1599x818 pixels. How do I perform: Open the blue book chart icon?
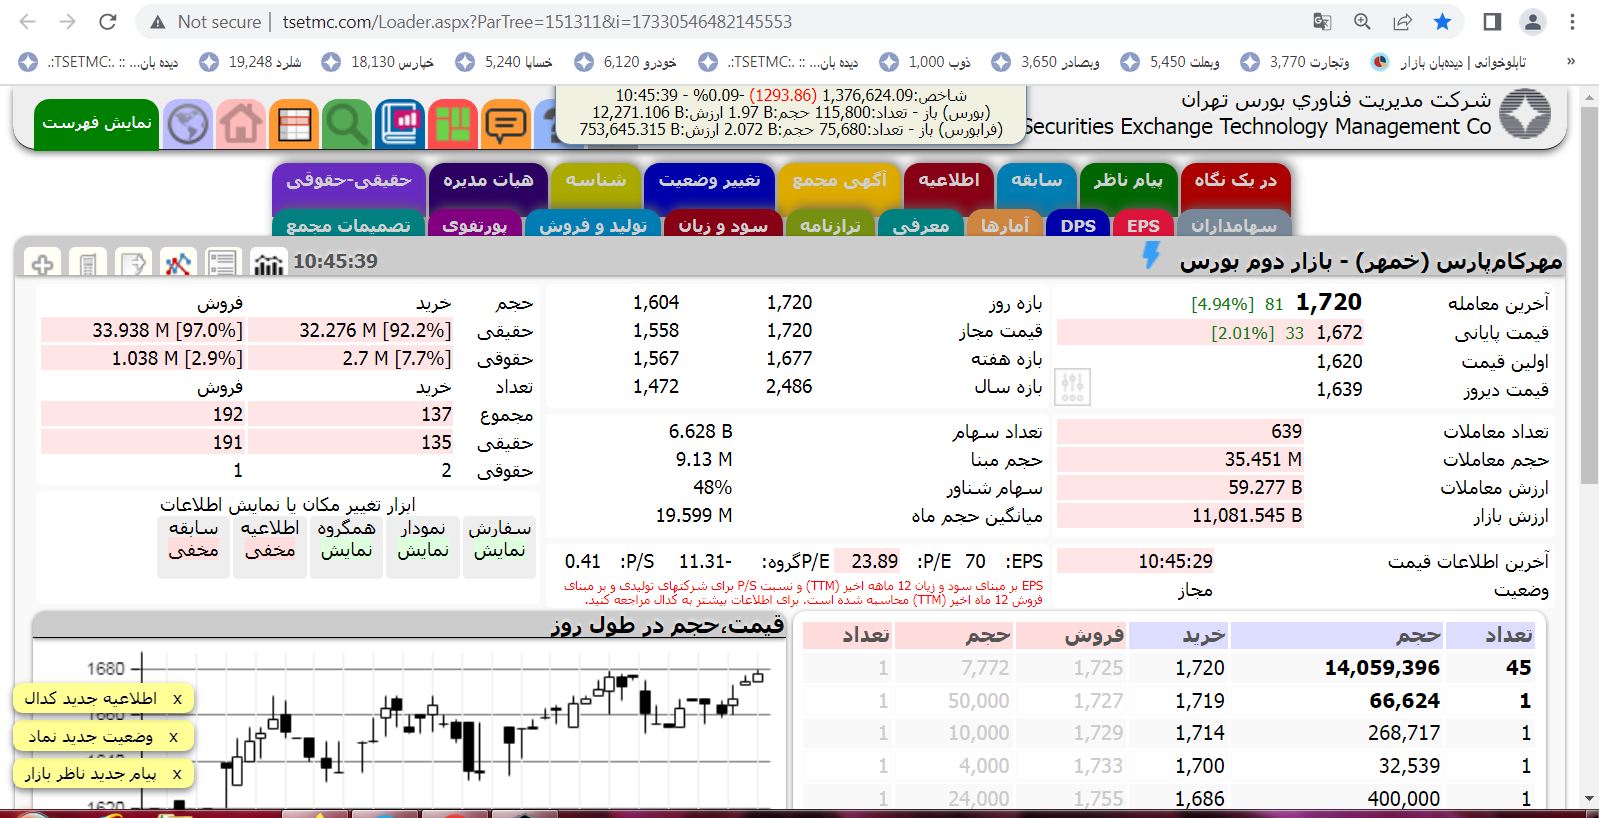400,125
